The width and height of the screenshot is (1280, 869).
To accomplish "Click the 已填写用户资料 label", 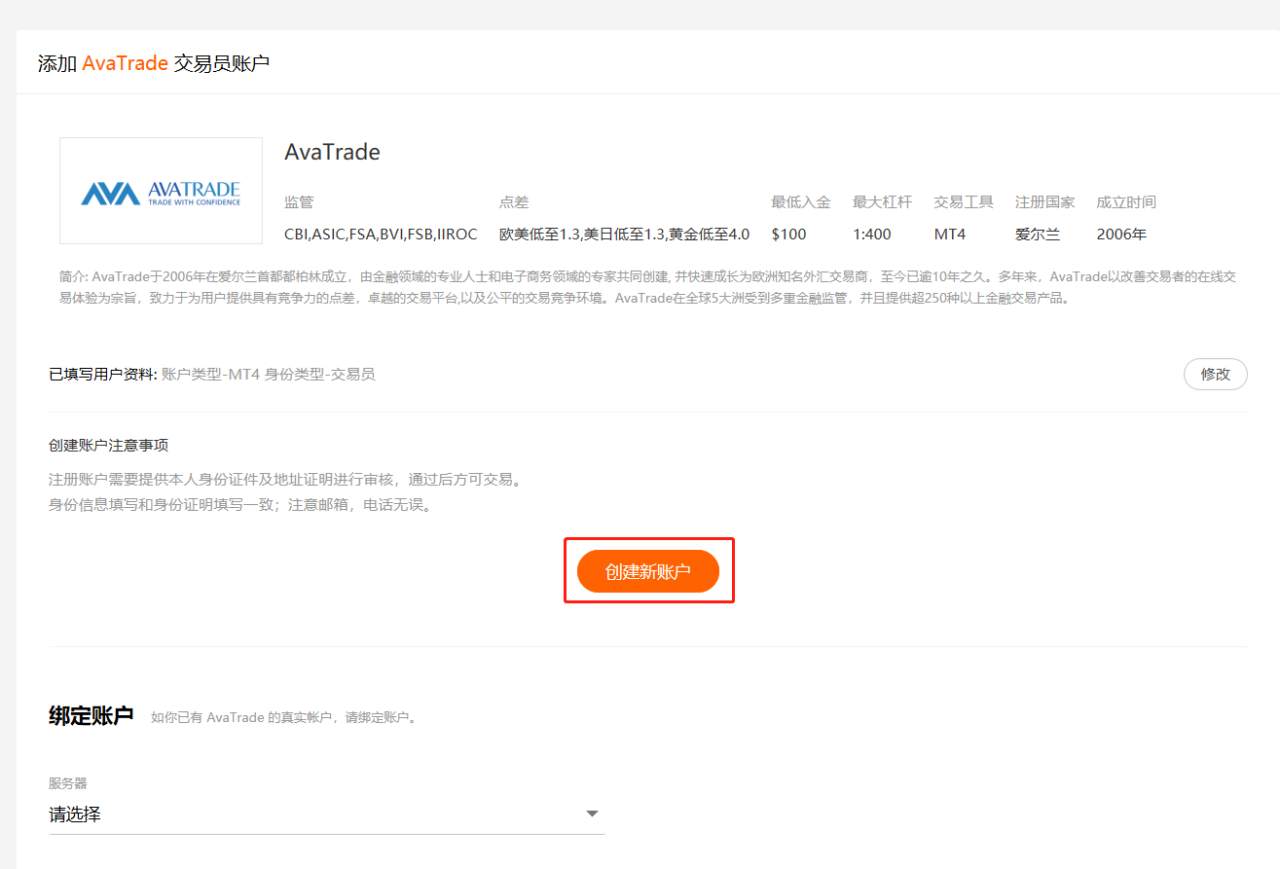I will (x=101, y=375).
